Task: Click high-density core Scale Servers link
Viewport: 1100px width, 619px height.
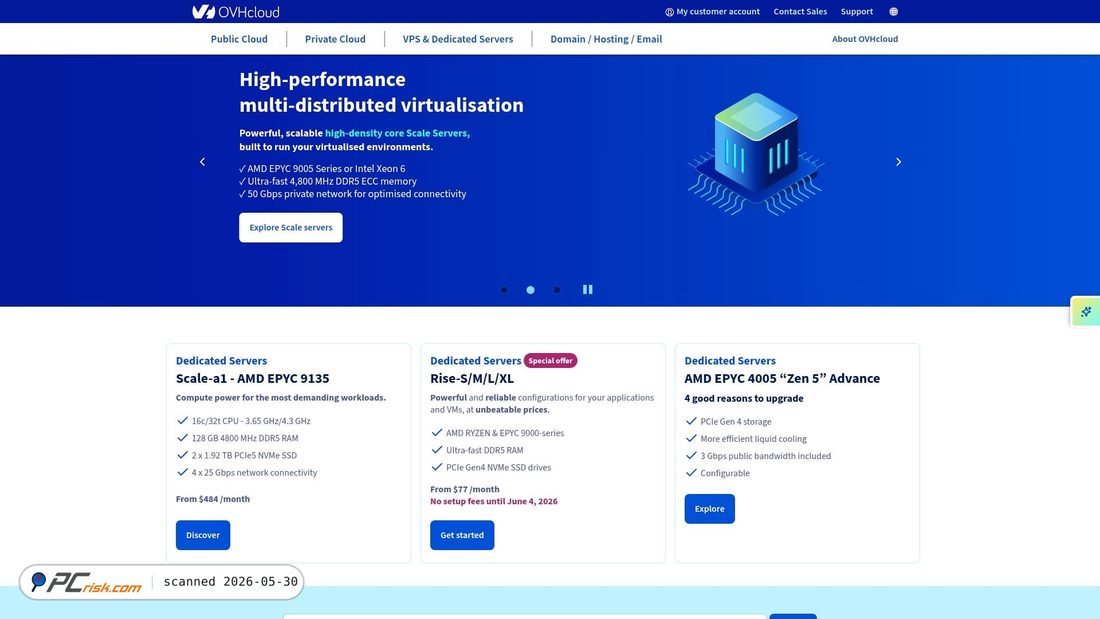Action: click(x=397, y=133)
